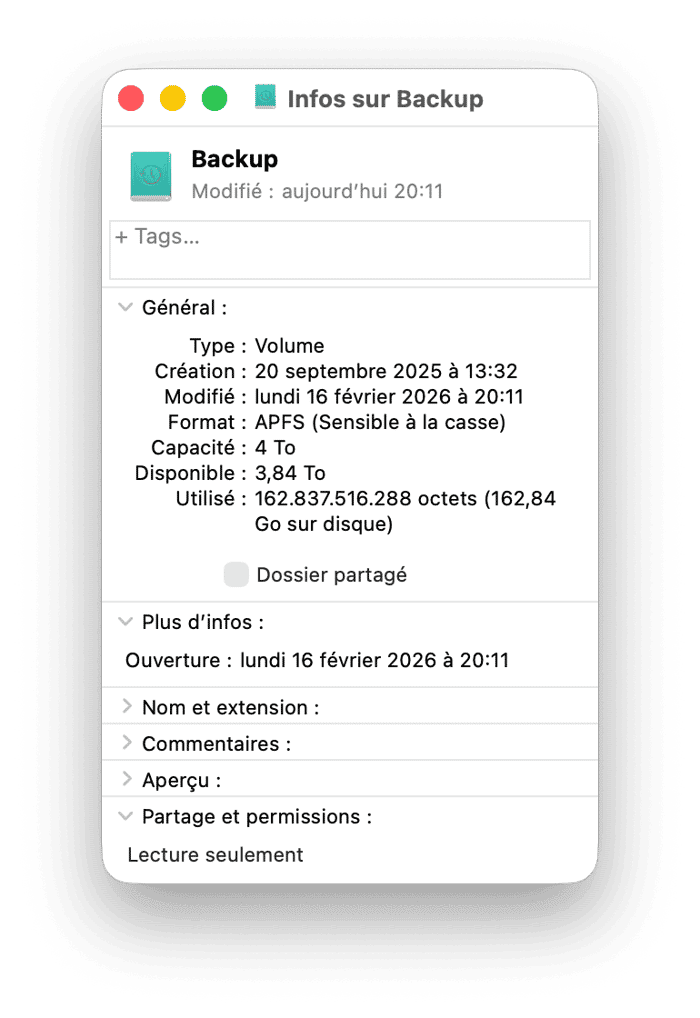Screen dimensions: 700x1018
Task: Collapse the Général section chevron
Action: coord(125,307)
